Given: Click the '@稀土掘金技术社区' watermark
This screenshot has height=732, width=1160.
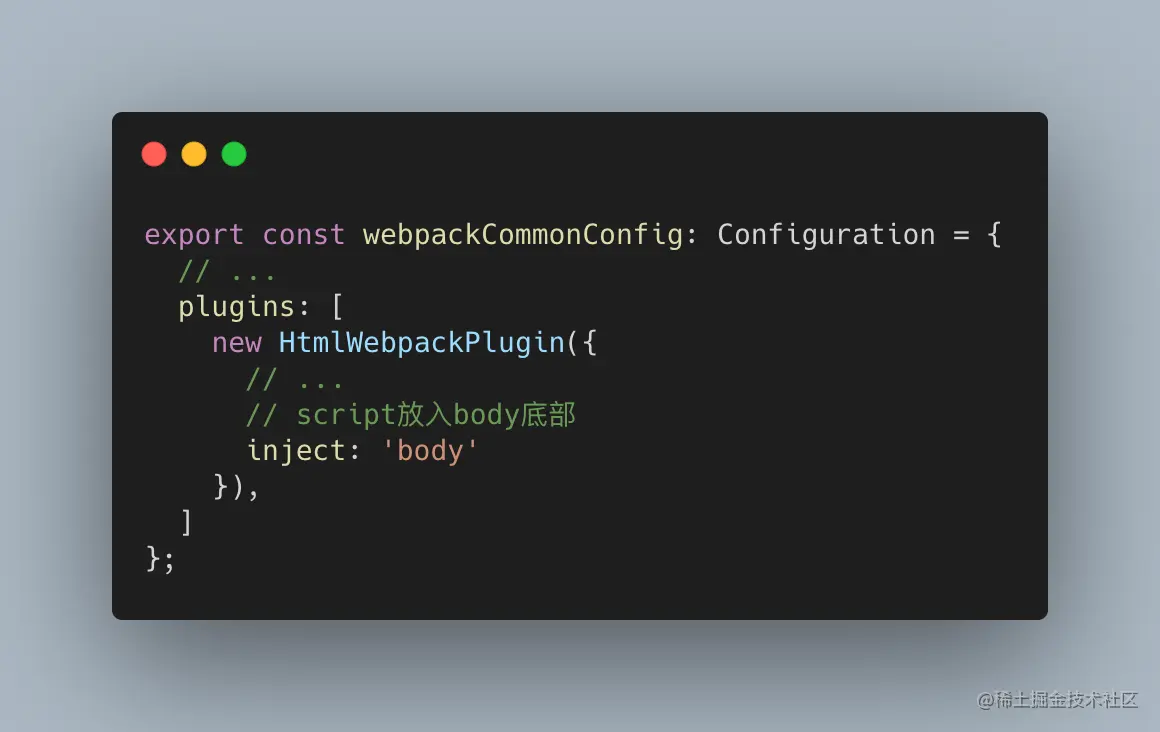Looking at the screenshot, I should [1057, 699].
